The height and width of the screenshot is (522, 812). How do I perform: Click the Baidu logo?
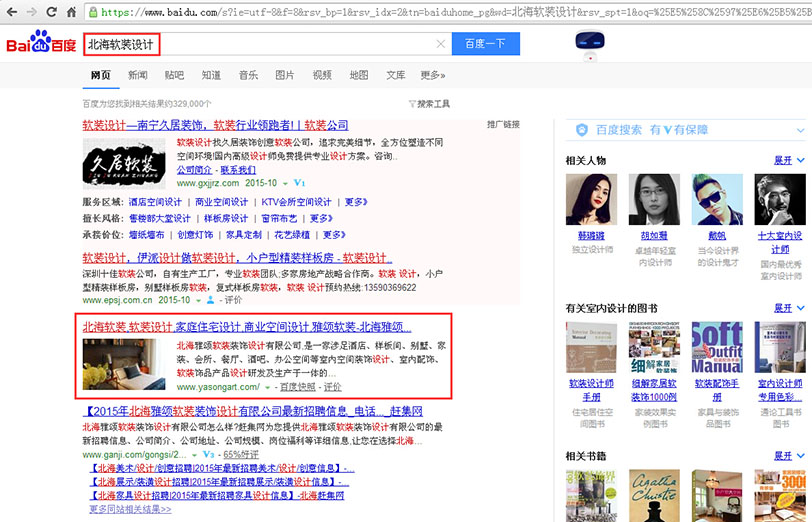point(41,42)
